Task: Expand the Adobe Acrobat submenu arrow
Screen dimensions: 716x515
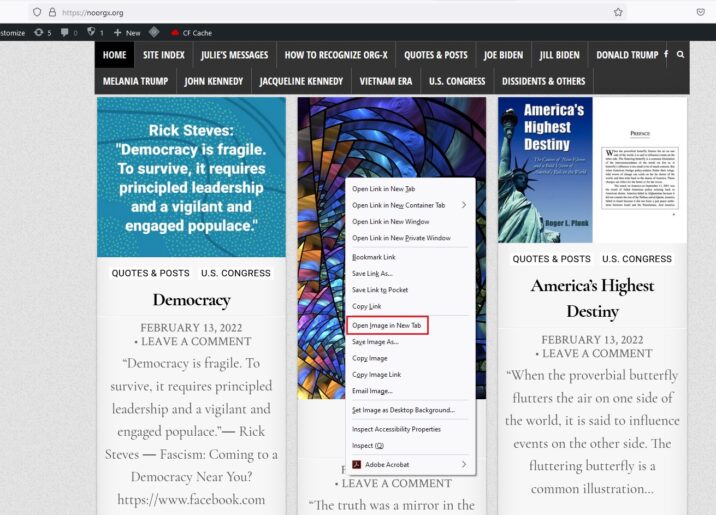Action: [x=463, y=464]
